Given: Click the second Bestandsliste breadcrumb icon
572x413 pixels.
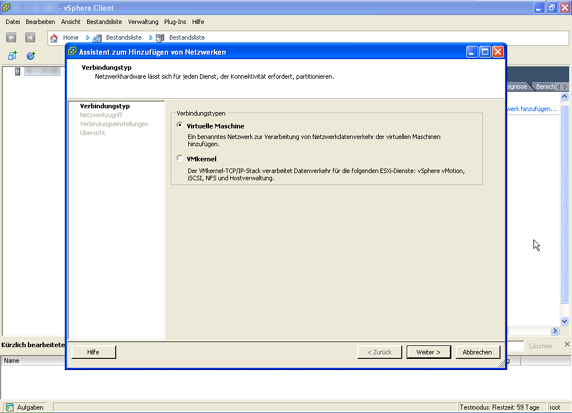Looking at the screenshot, I should (160, 38).
